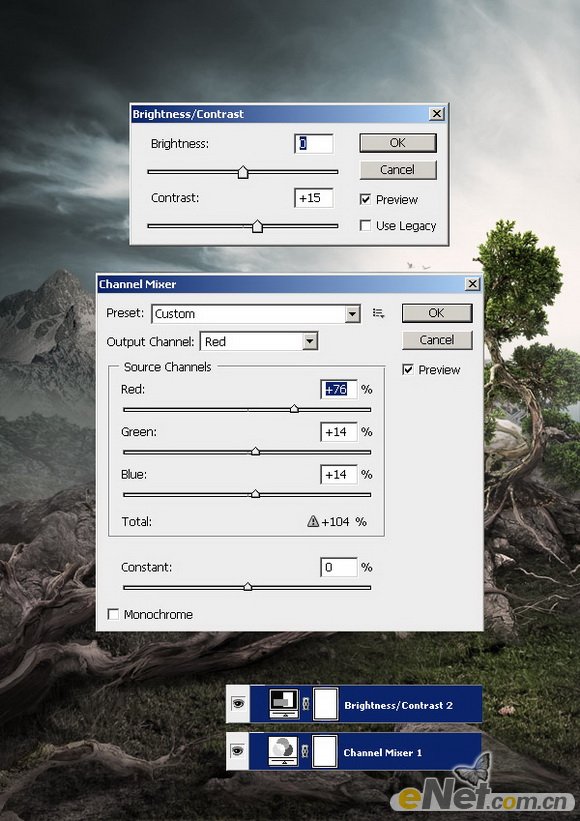The image size is (580, 821).
Task: Select the Channel Mixer 1 layer mask thumbnail
Action: 325,751
